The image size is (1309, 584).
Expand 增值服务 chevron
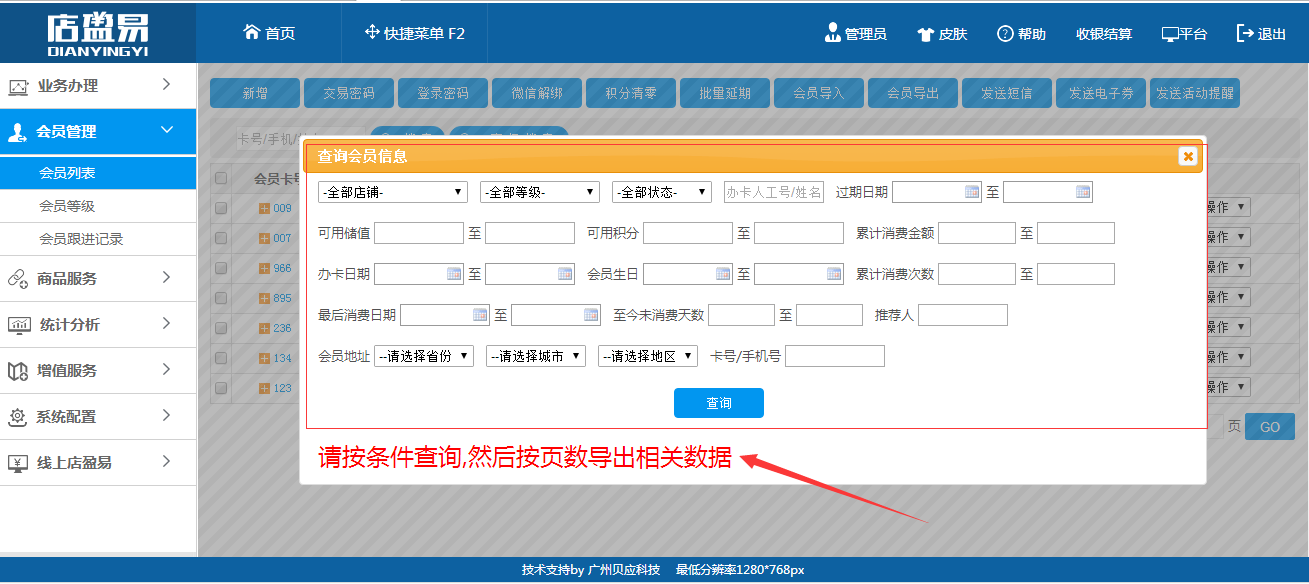(x=167, y=369)
